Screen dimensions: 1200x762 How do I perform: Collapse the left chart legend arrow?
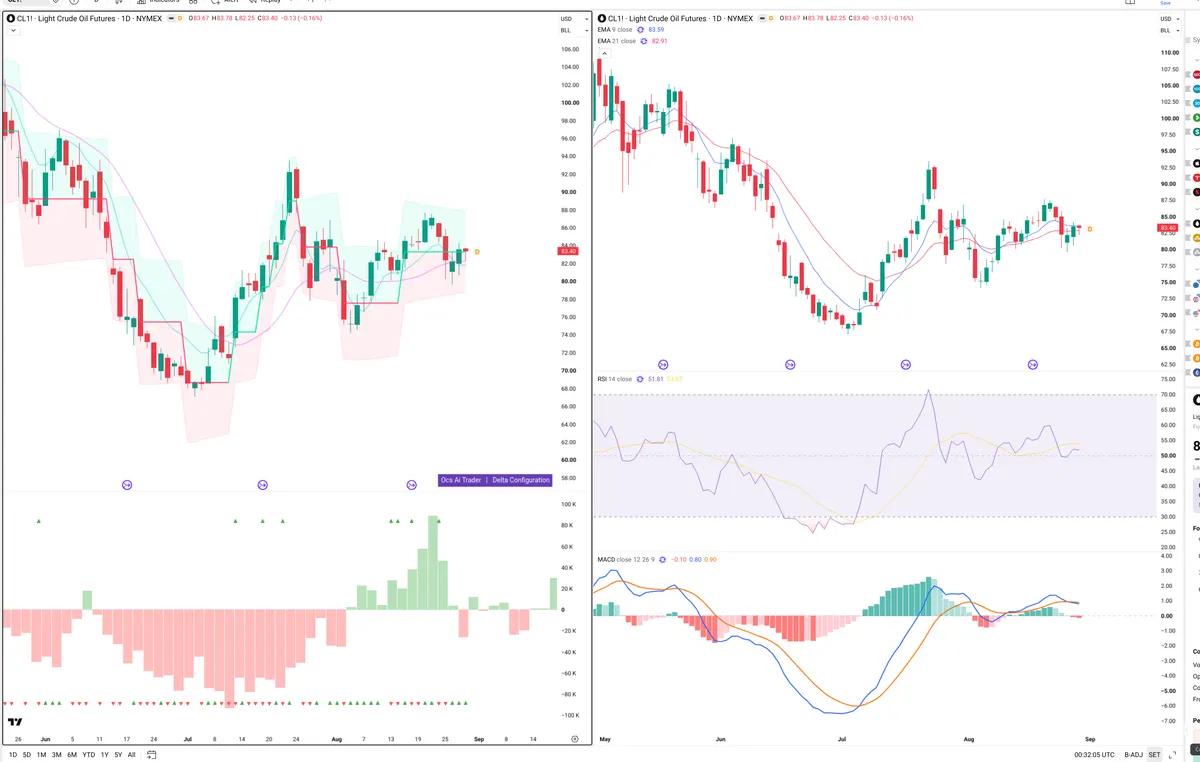point(13,31)
